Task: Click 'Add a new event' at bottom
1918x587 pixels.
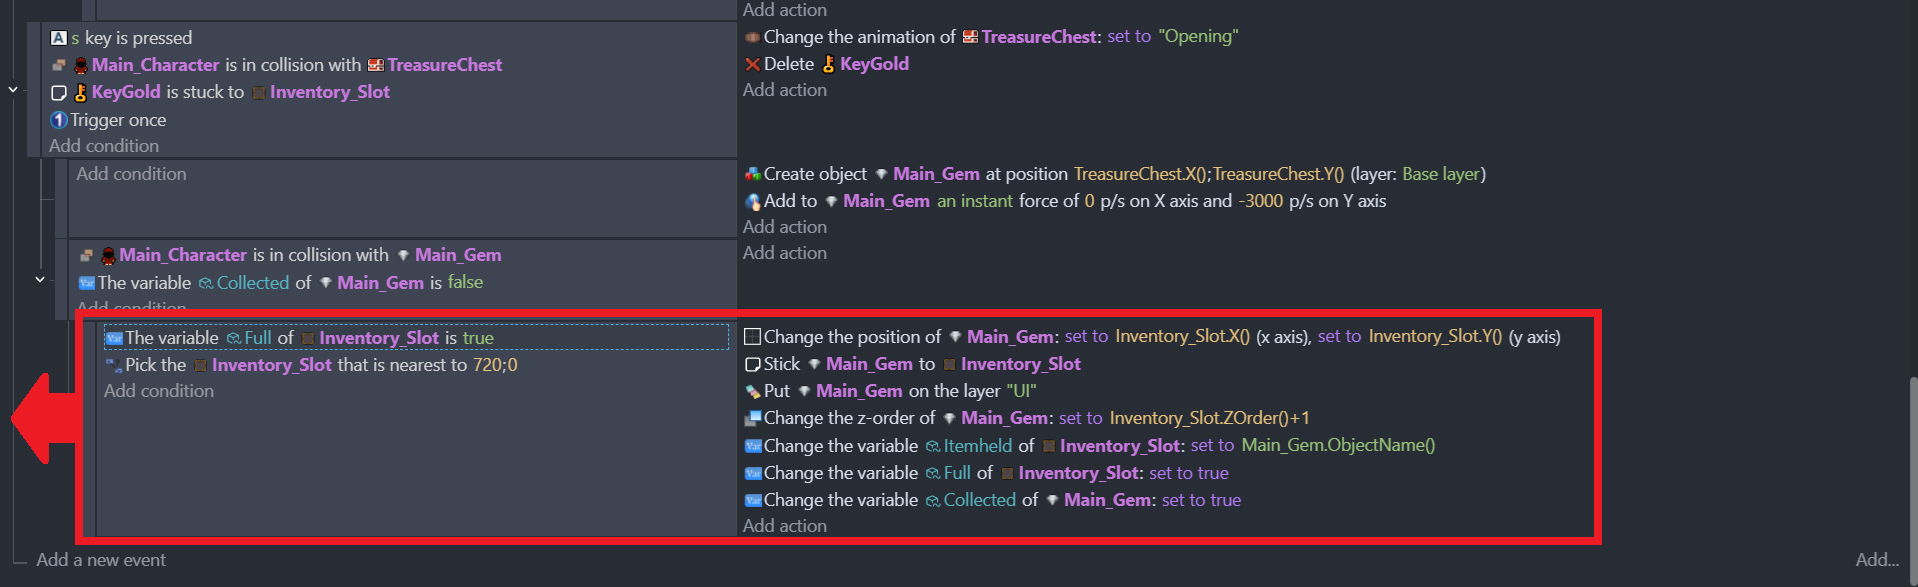Action: coord(101,560)
